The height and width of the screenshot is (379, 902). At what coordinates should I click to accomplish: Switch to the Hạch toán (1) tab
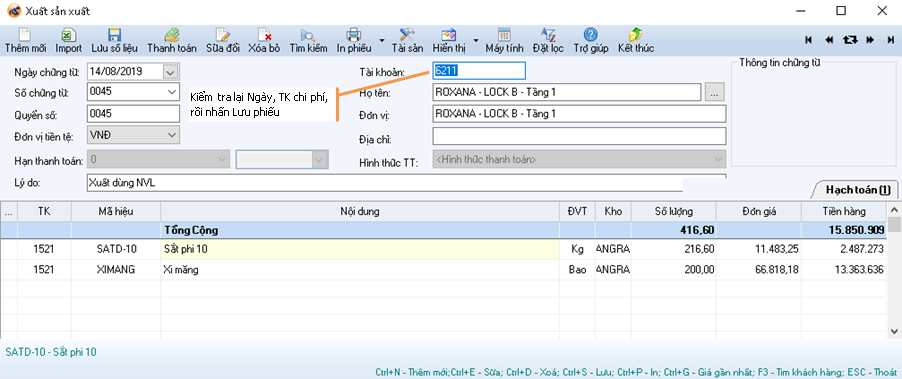[x=858, y=190]
